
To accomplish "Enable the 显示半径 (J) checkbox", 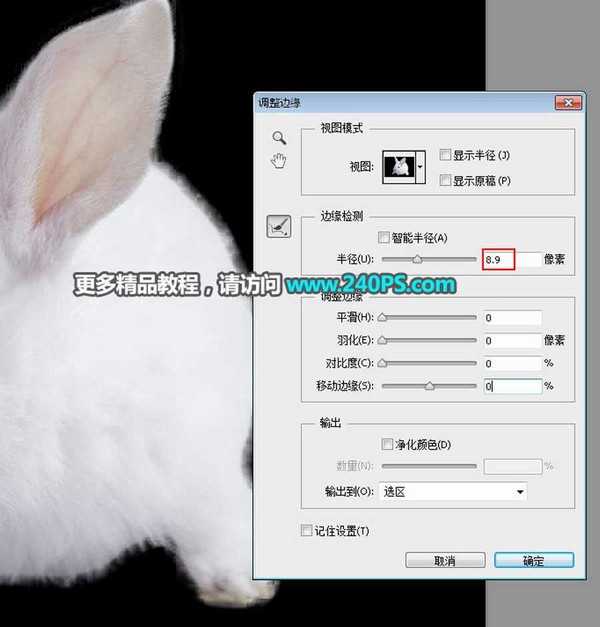I will [444, 154].
